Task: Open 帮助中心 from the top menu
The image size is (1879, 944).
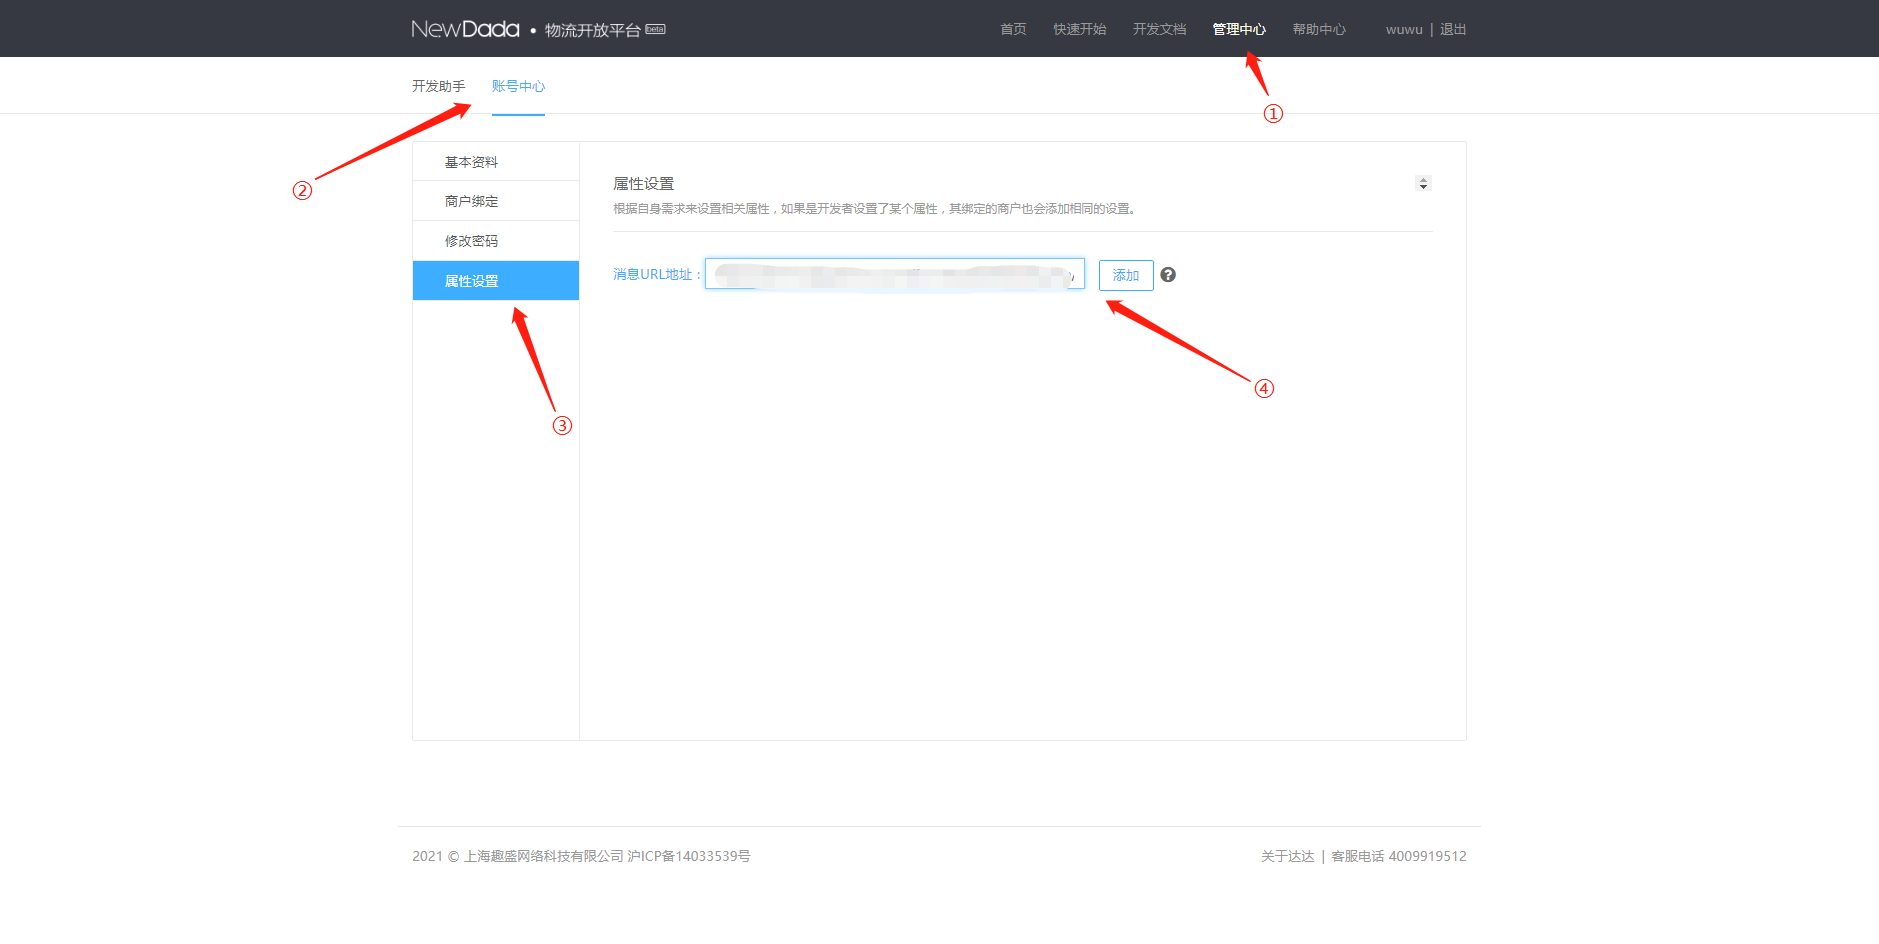Action: [x=1318, y=29]
